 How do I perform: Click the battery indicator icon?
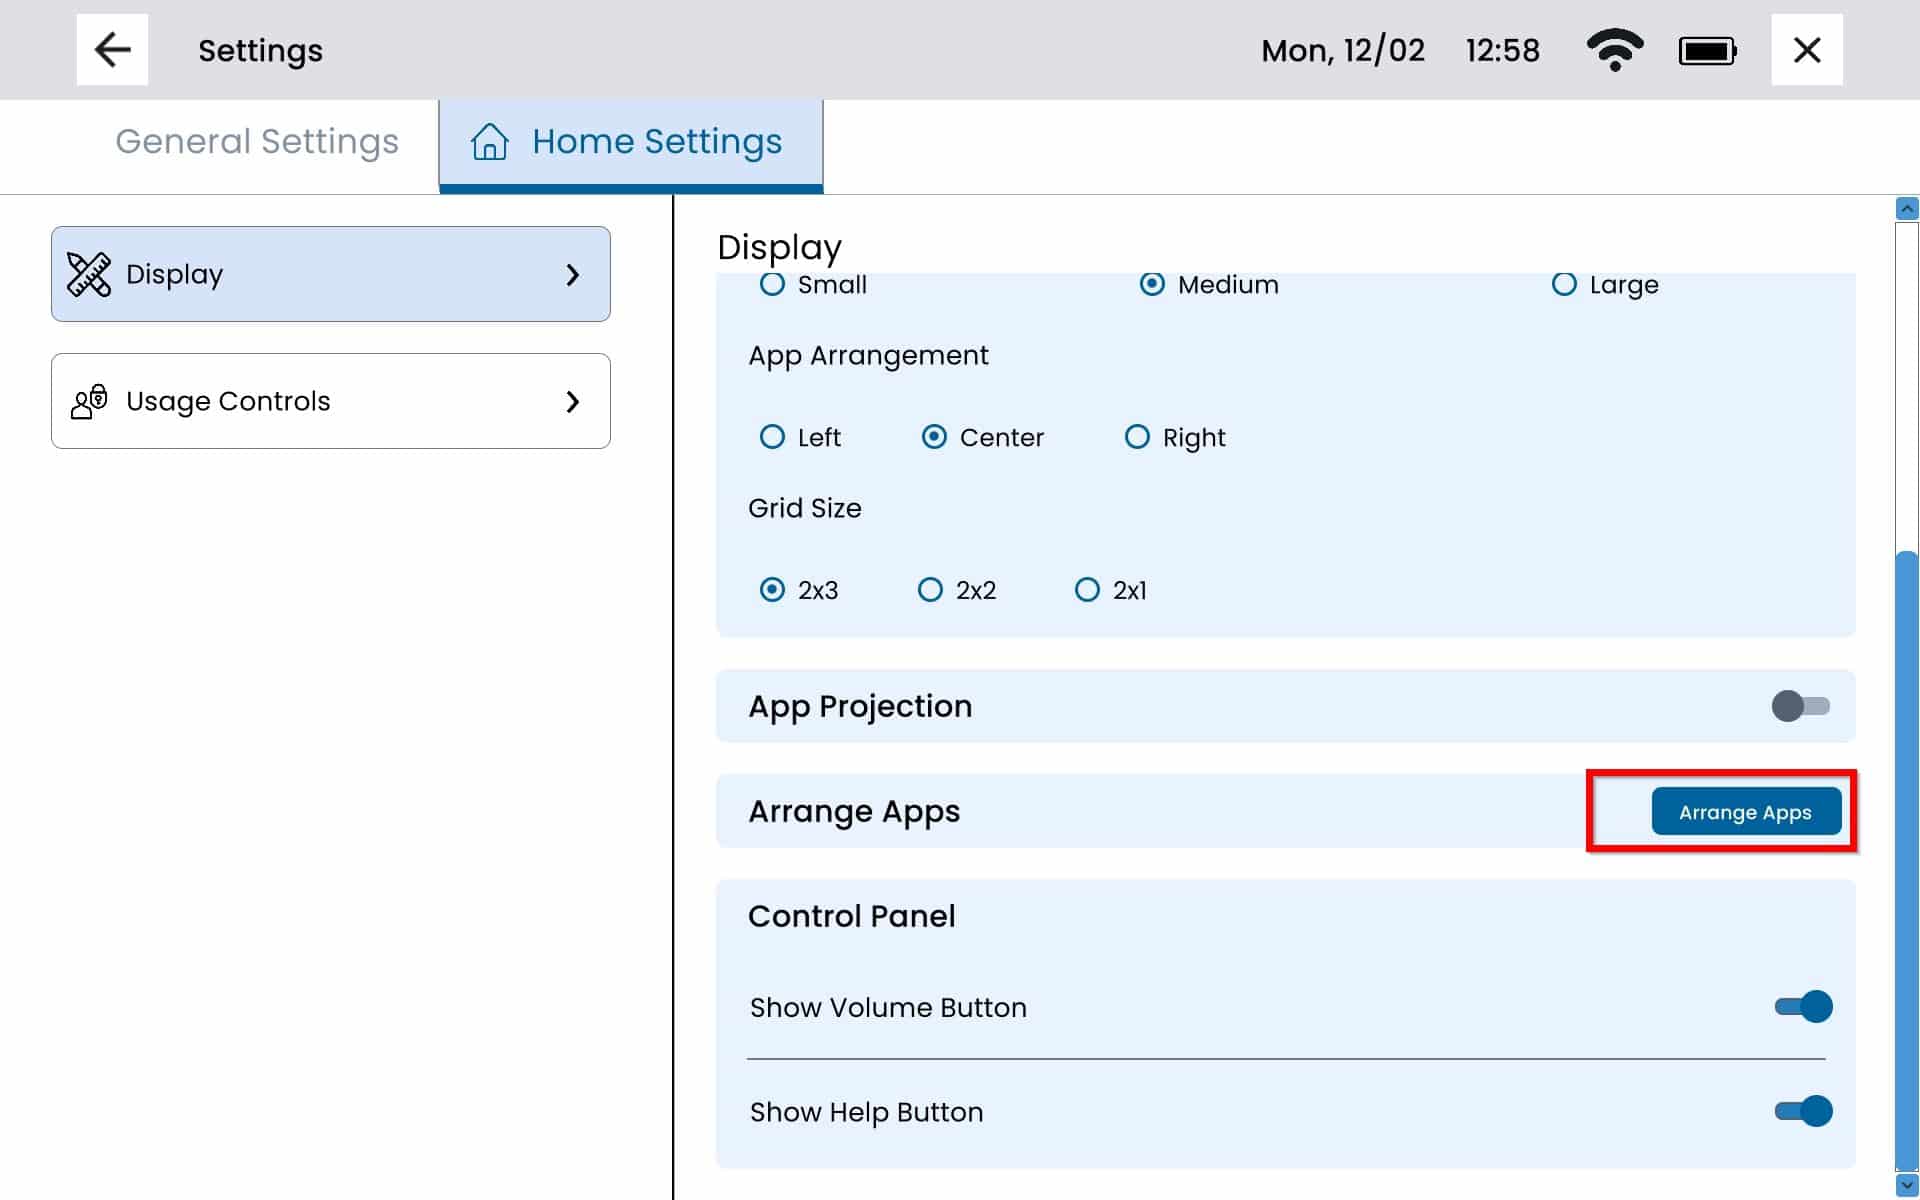[1707, 51]
